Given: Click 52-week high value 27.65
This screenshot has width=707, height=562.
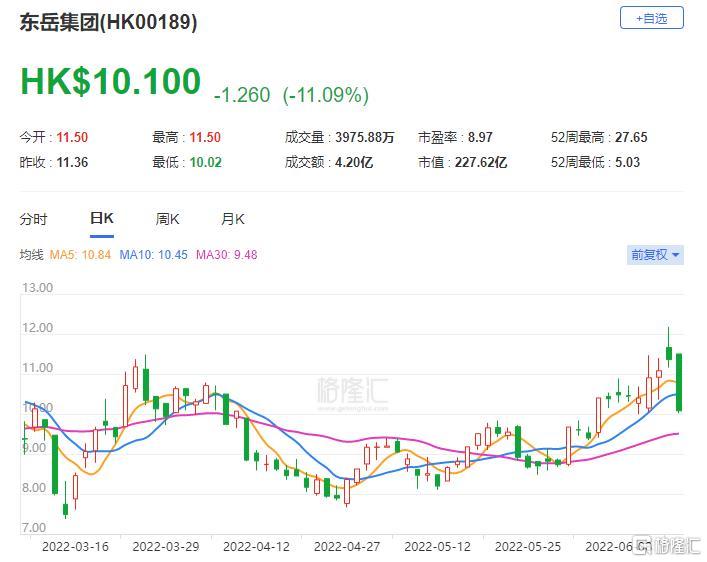Looking at the screenshot, I should coord(631,137).
